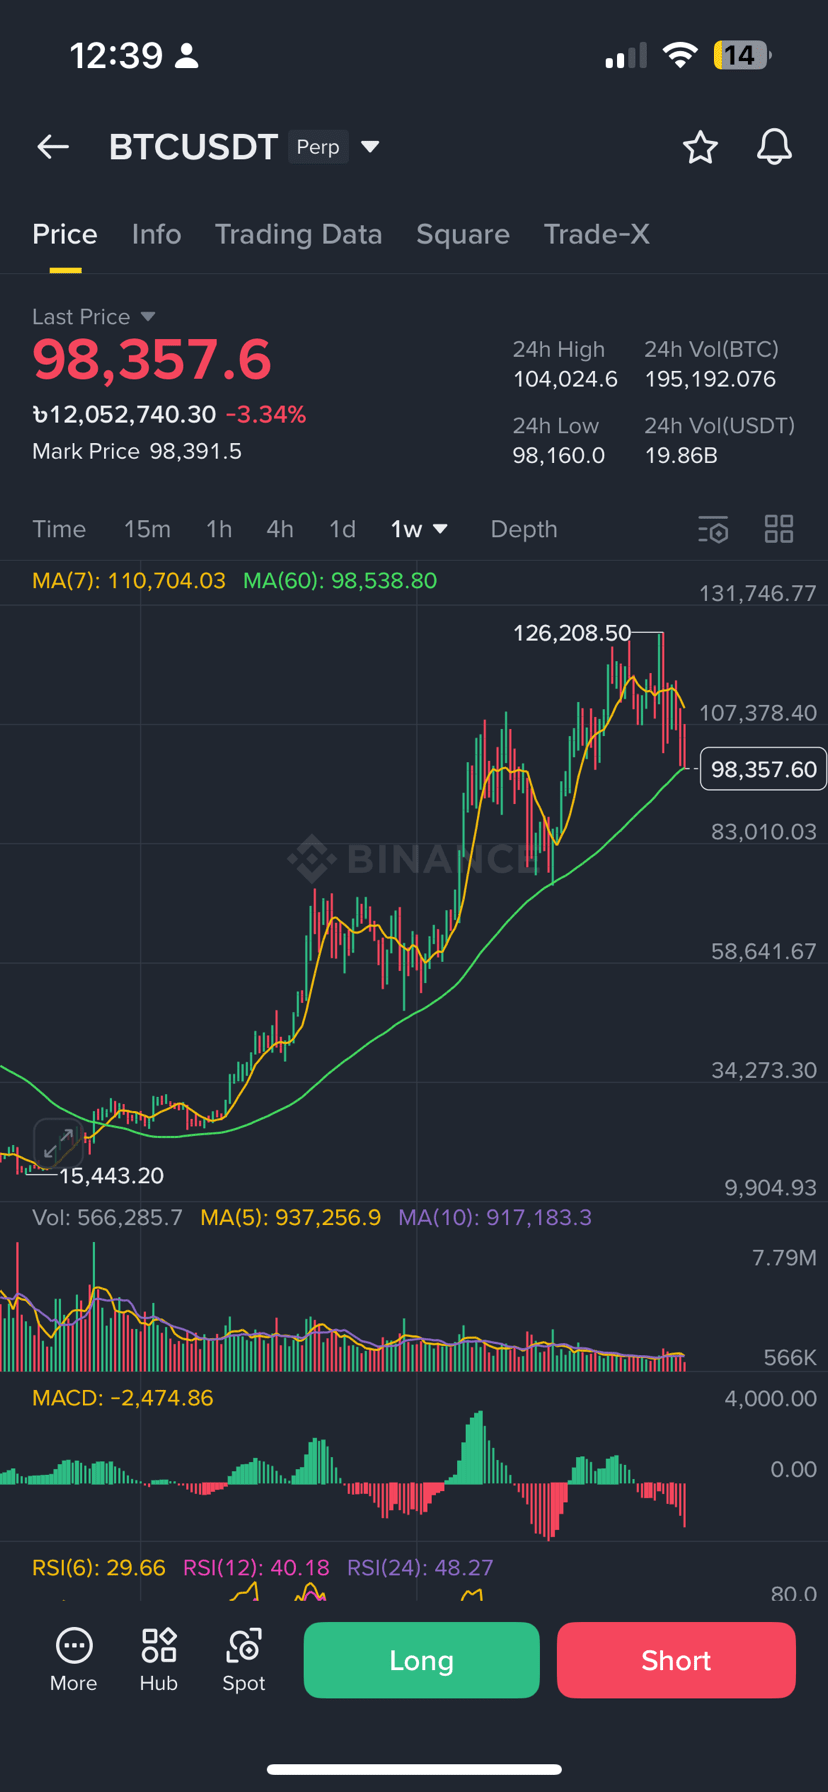
Task: Tap the MA(10): 917,183.3 volume label
Action: (495, 1217)
